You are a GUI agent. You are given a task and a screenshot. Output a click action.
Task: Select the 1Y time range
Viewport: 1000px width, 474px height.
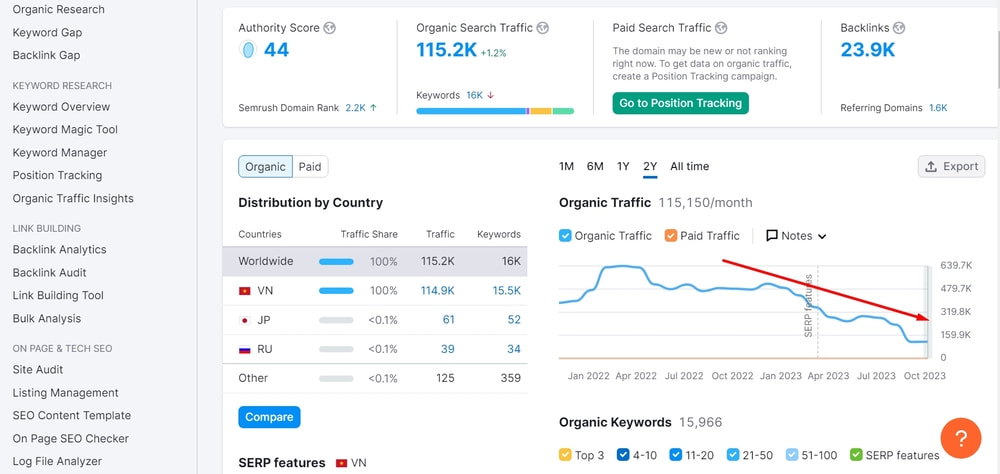(623, 167)
